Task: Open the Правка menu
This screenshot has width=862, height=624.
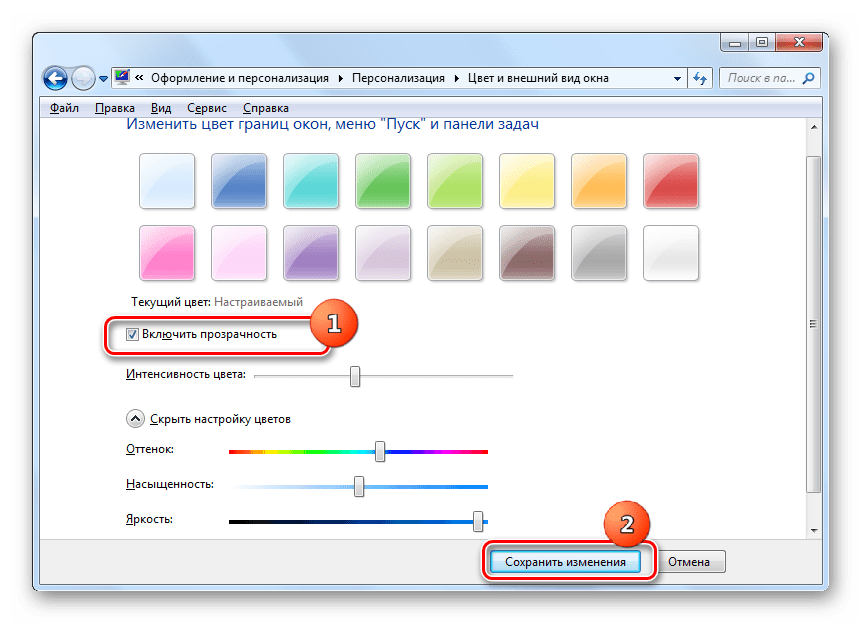Action: 114,108
